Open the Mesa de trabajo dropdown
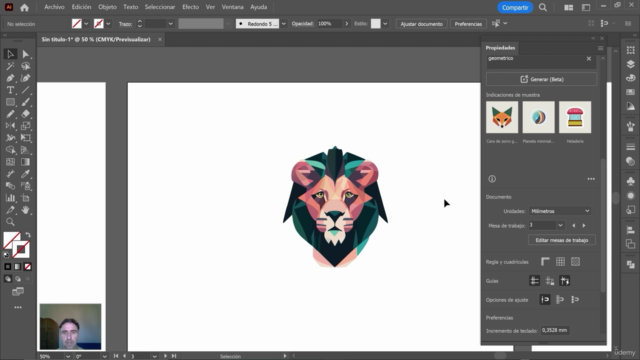Screen dimensions: 640x360 pyautogui.click(x=560, y=225)
